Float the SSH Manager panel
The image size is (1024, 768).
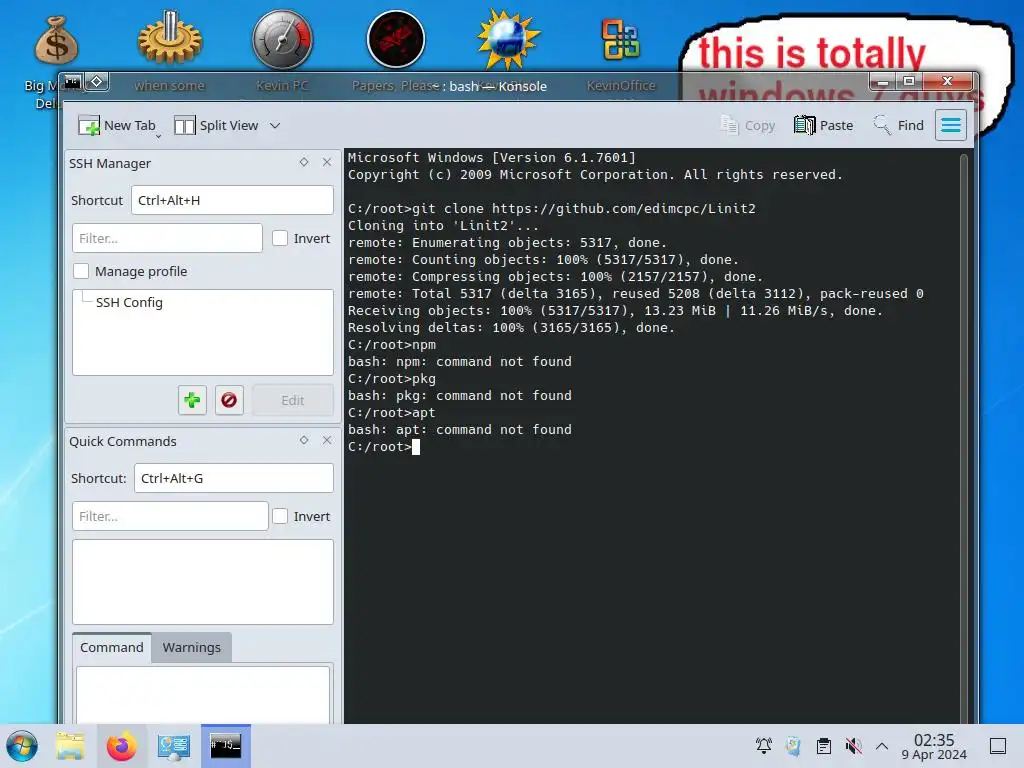(x=304, y=162)
